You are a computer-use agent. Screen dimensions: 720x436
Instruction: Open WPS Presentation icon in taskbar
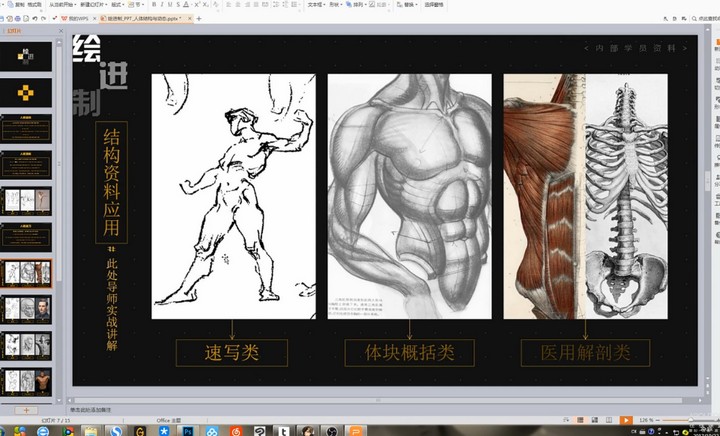click(x=356, y=431)
